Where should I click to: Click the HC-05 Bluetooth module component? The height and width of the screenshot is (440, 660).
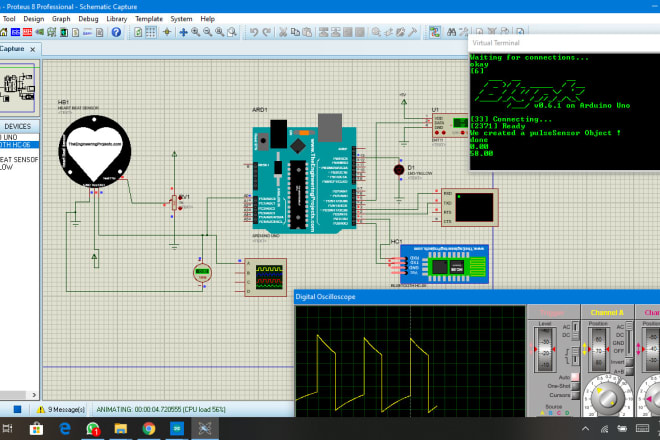(x=444, y=264)
